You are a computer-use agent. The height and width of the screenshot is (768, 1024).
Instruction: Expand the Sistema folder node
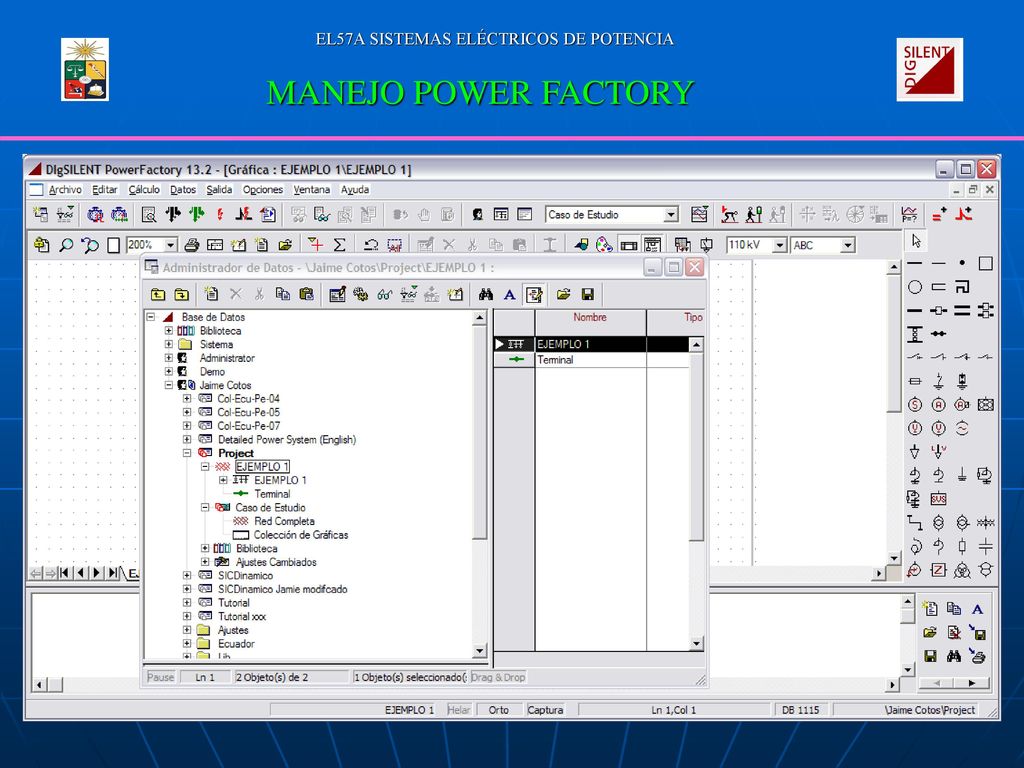pyautogui.click(x=168, y=344)
